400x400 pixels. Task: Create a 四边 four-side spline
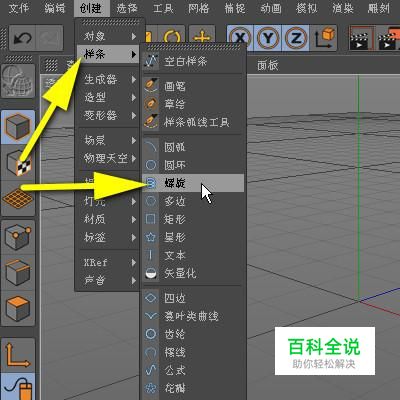tap(193, 298)
